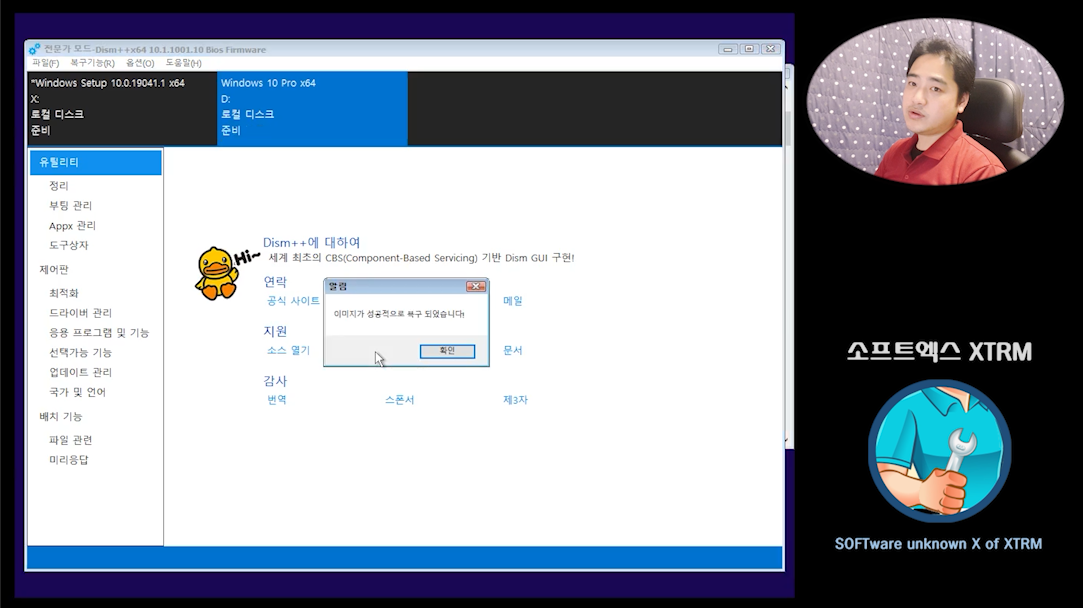This screenshot has width=1083, height=608.
Task: Click the 확인 button in the alert dialog
Action: 447,351
